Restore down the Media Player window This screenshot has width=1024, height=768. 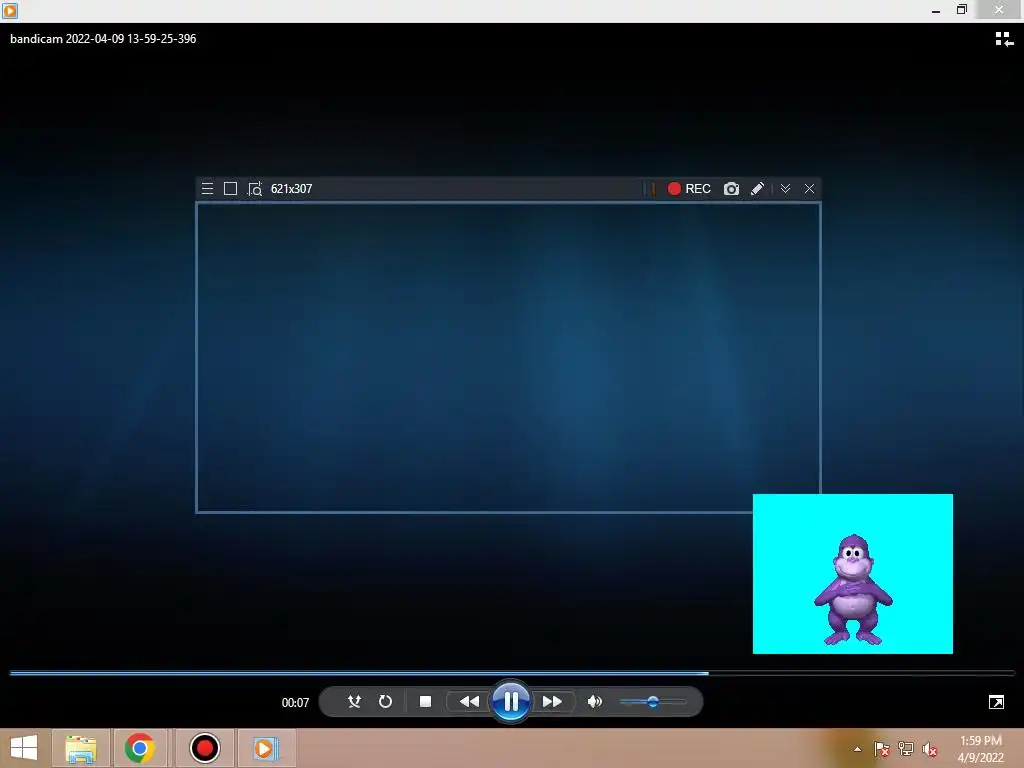pyautogui.click(x=961, y=9)
